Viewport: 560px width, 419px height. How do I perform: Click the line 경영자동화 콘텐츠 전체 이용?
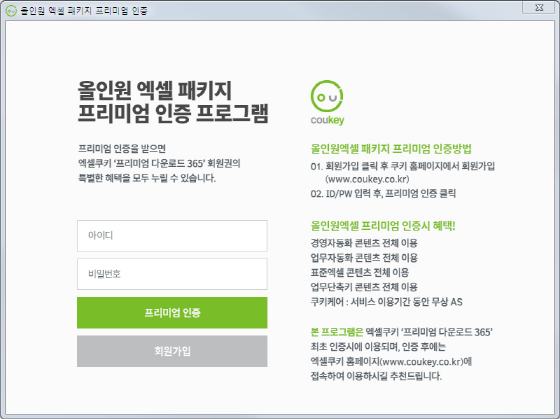pos(364,243)
